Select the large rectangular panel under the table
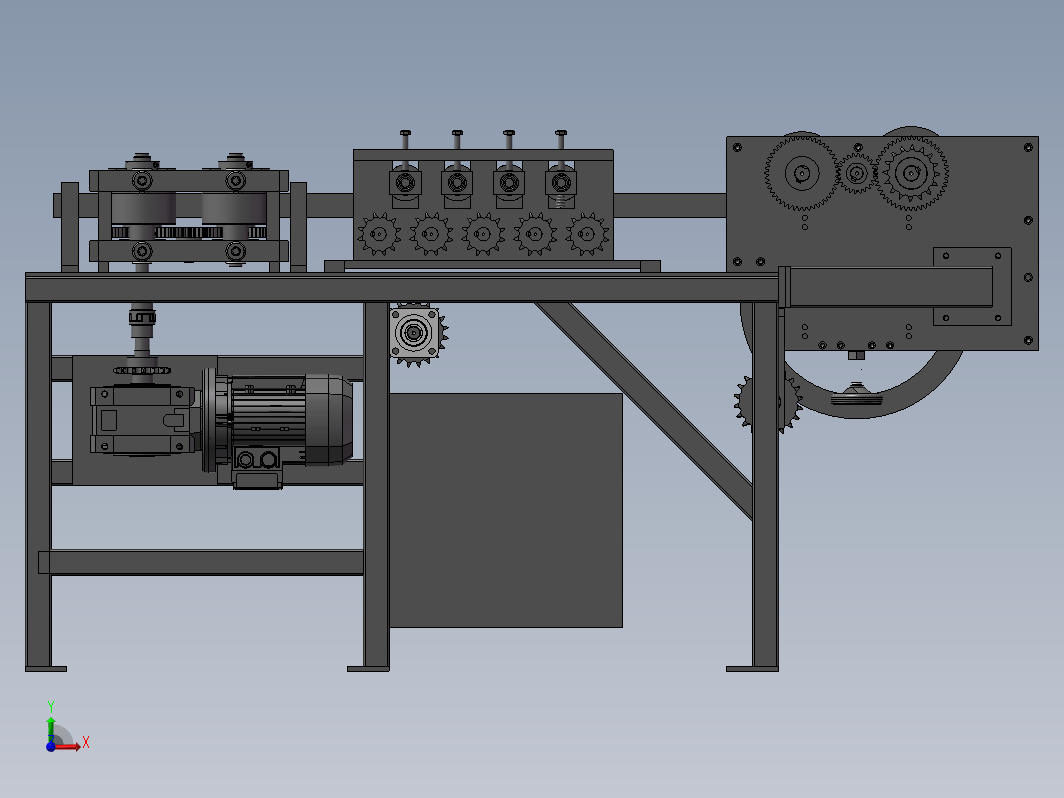The width and height of the screenshot is (1064, 798). 506,510
